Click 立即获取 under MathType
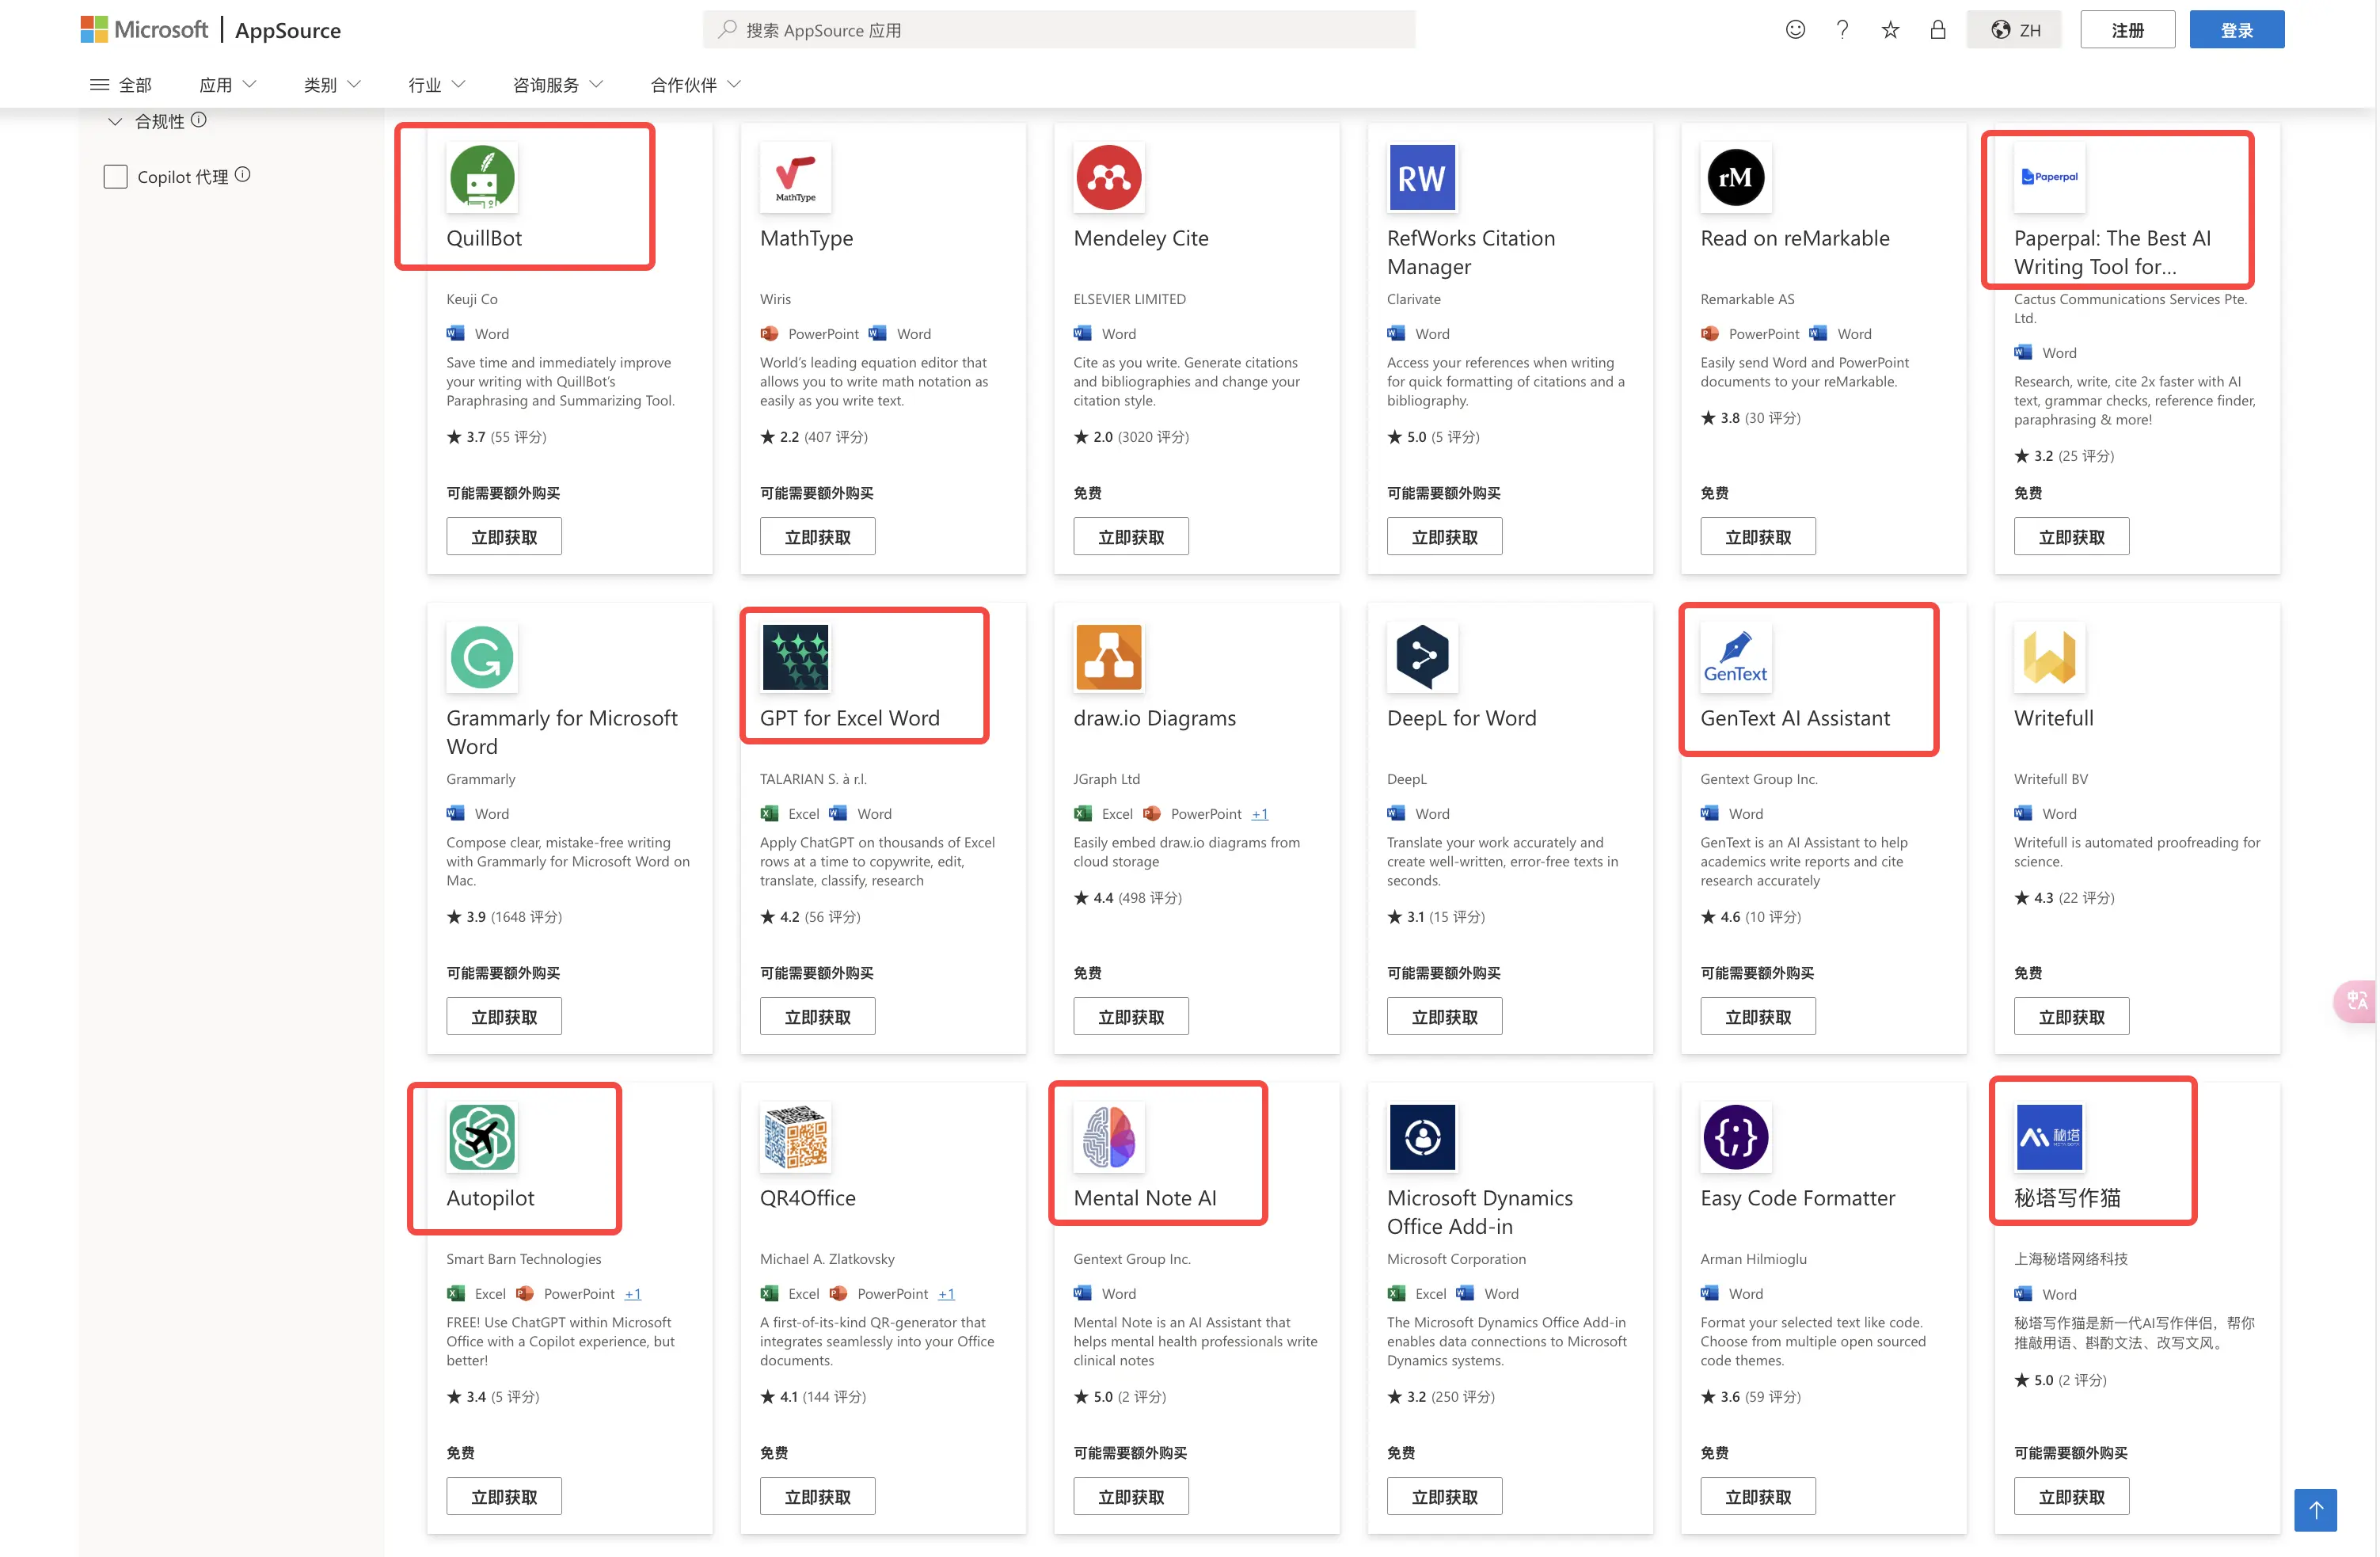The height and width of the screenshot is (1557, 2380). [817, 537]
